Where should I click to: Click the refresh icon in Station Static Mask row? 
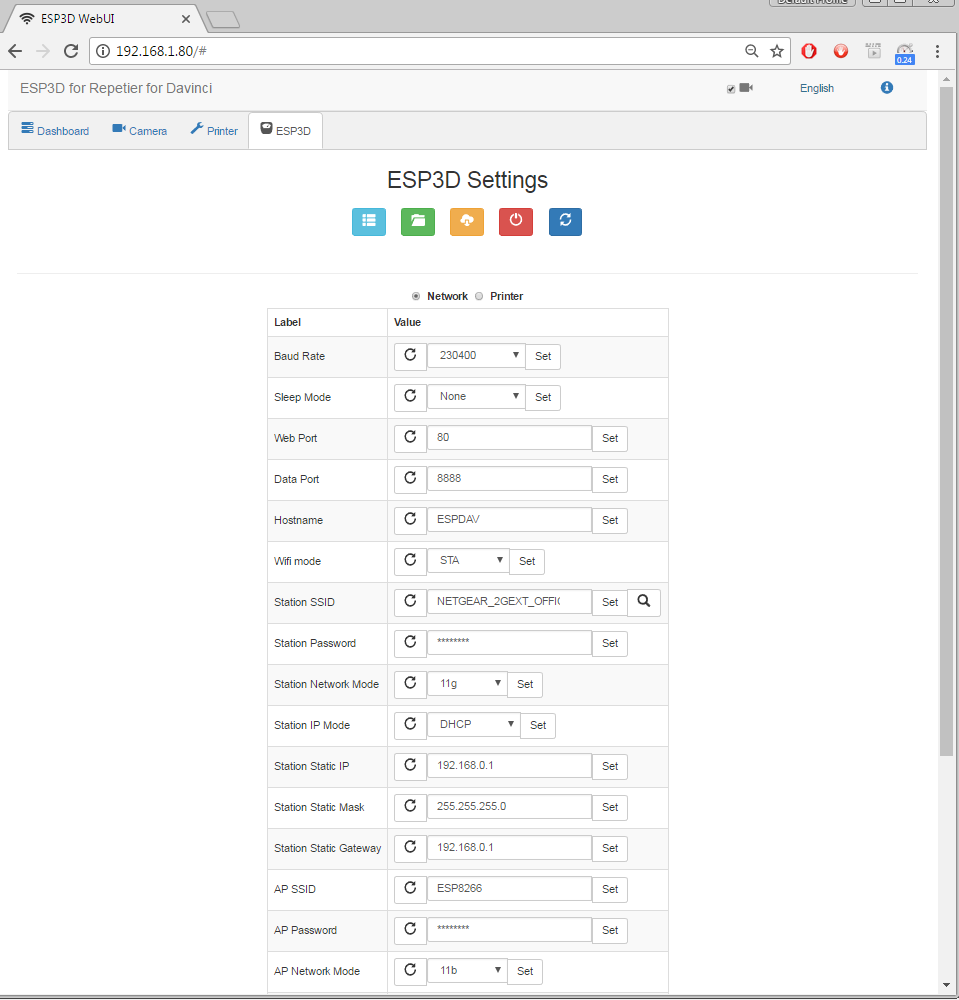click(x=410, y=807)
